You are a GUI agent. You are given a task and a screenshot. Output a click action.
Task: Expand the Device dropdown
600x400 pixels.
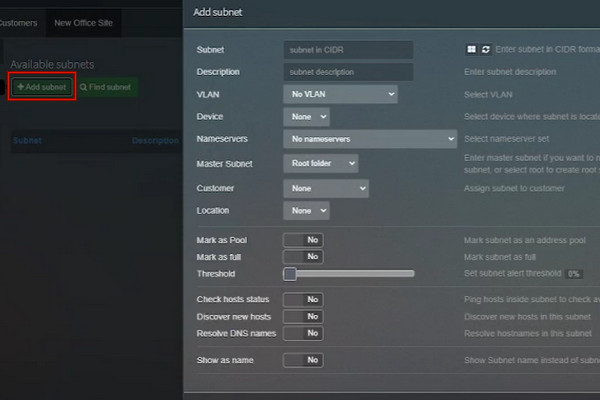307,117
